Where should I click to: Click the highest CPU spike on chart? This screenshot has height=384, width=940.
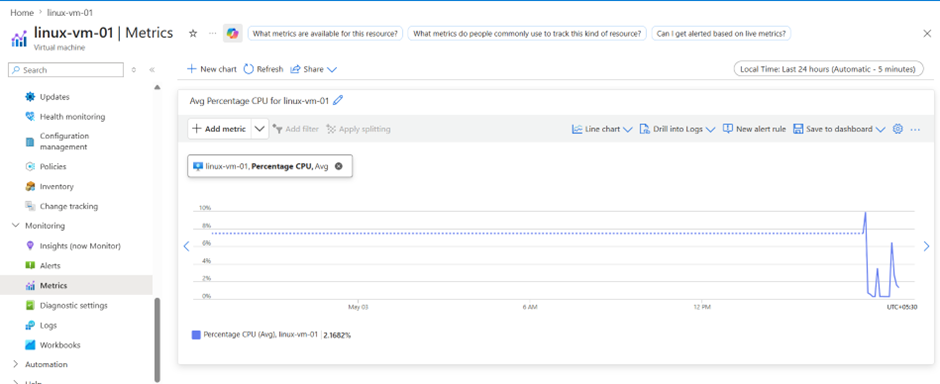coord(865,213)
